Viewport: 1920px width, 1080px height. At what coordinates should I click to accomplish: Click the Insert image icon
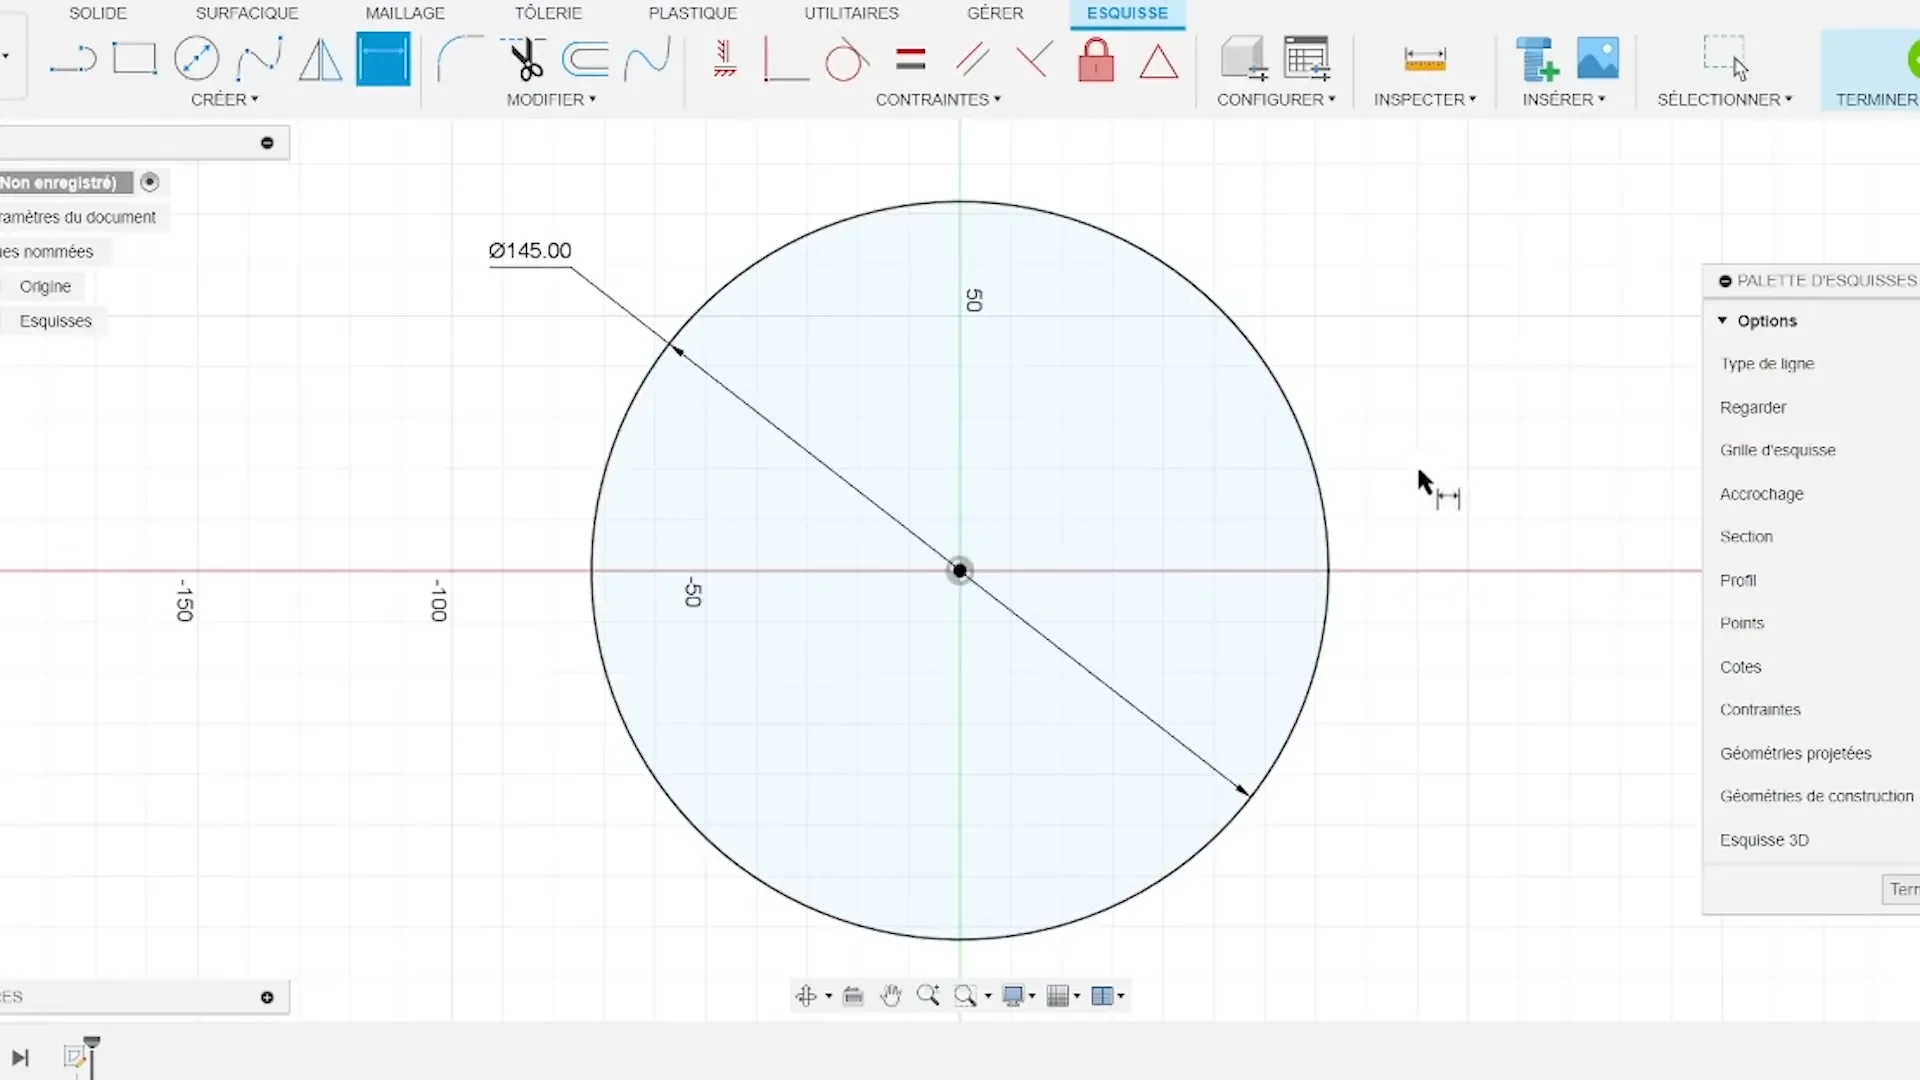click(1598, 59)
